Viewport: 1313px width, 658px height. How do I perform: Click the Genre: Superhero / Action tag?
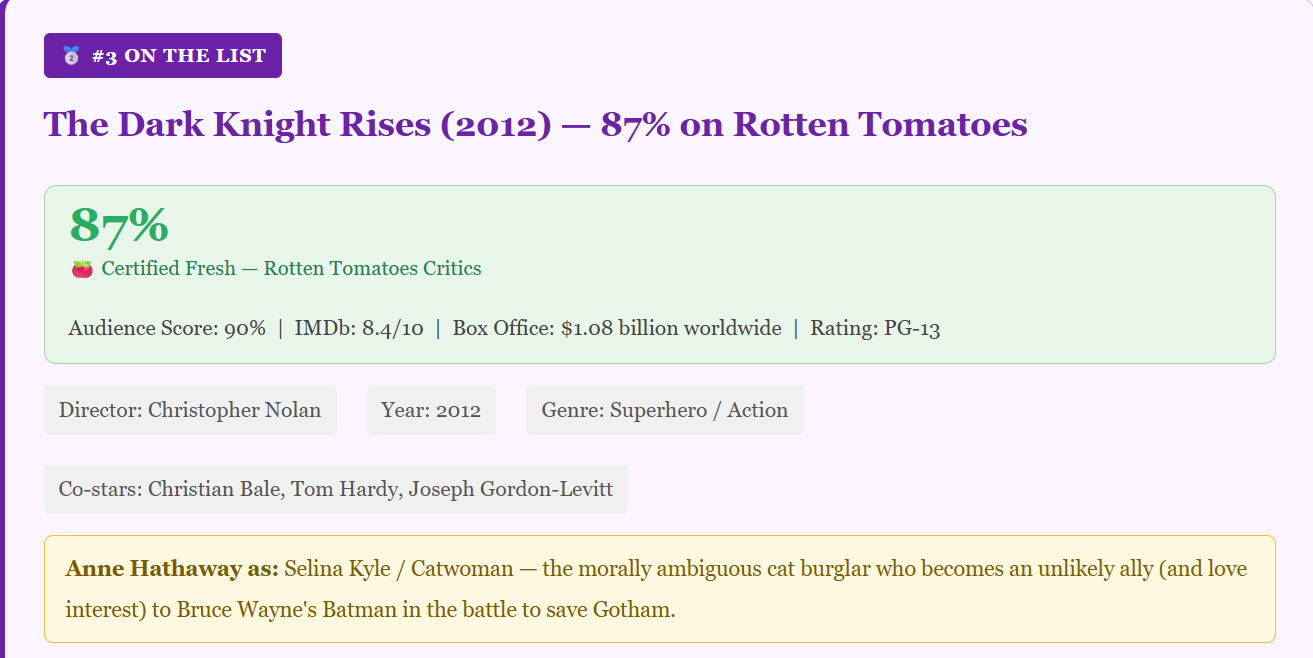[664, 410]
